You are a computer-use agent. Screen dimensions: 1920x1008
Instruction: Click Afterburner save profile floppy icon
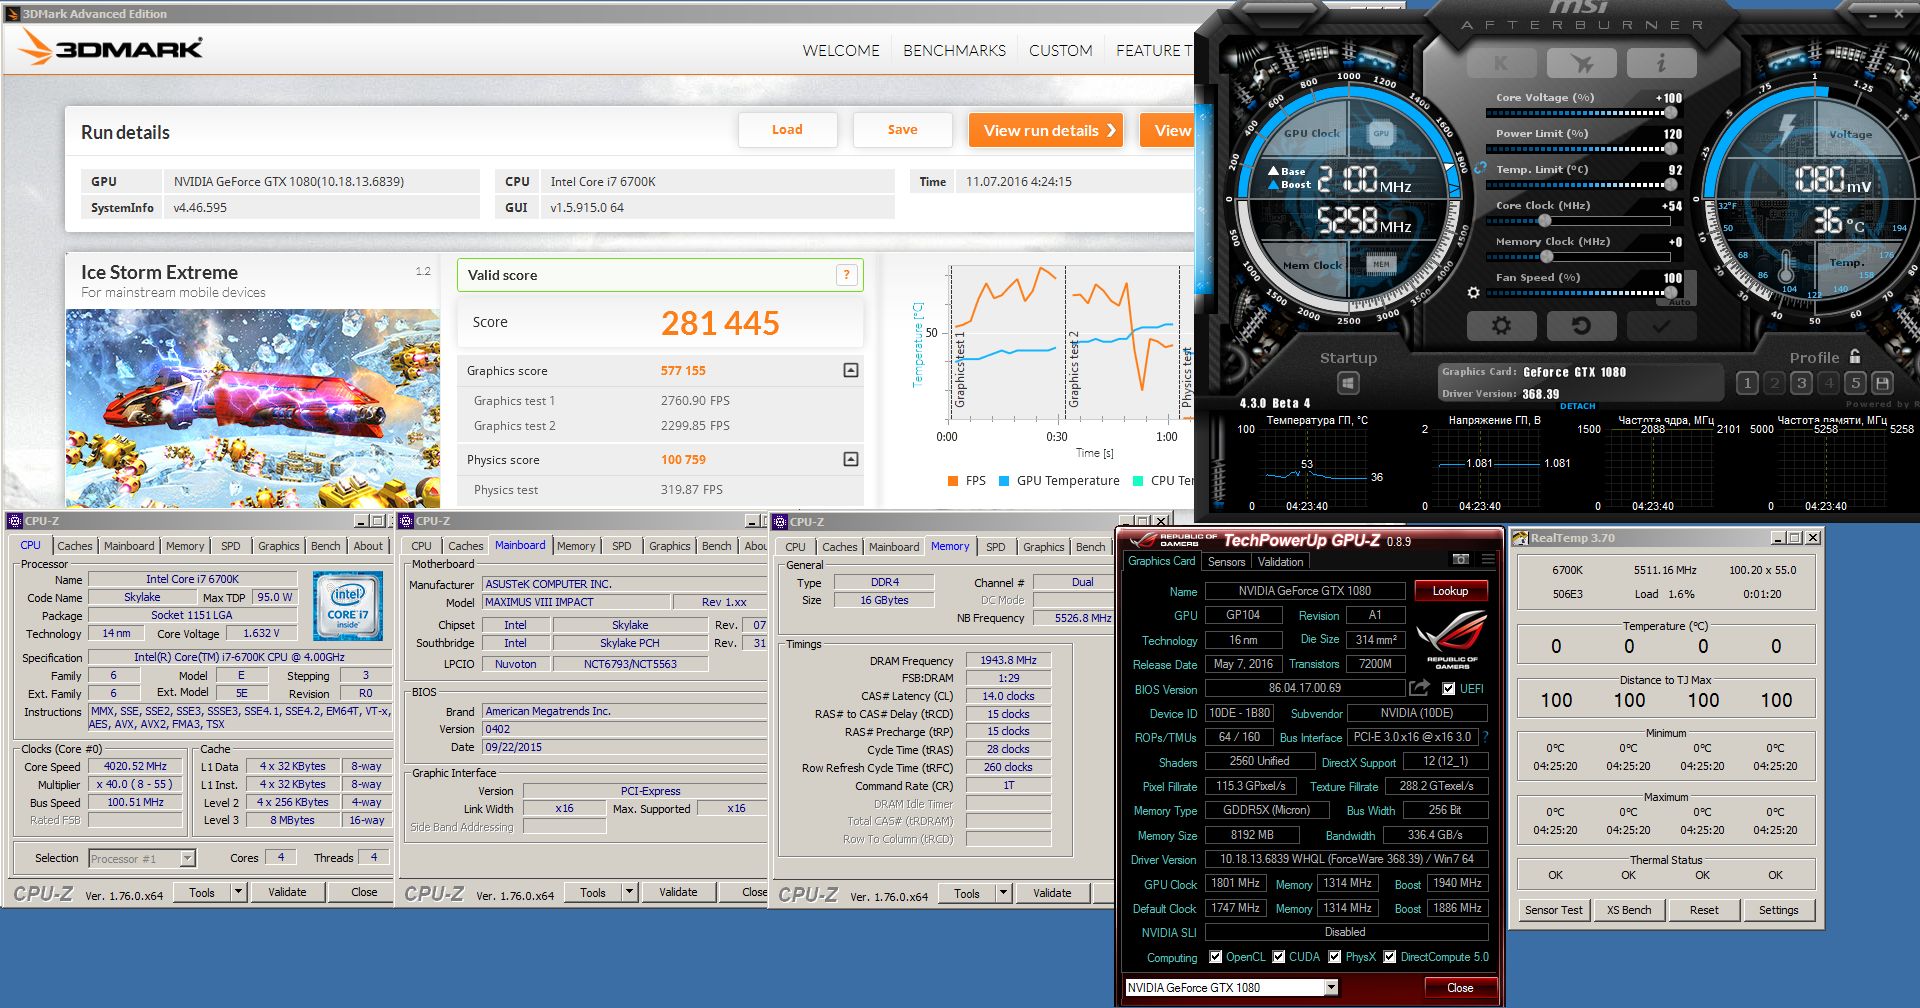(1882, 383)
